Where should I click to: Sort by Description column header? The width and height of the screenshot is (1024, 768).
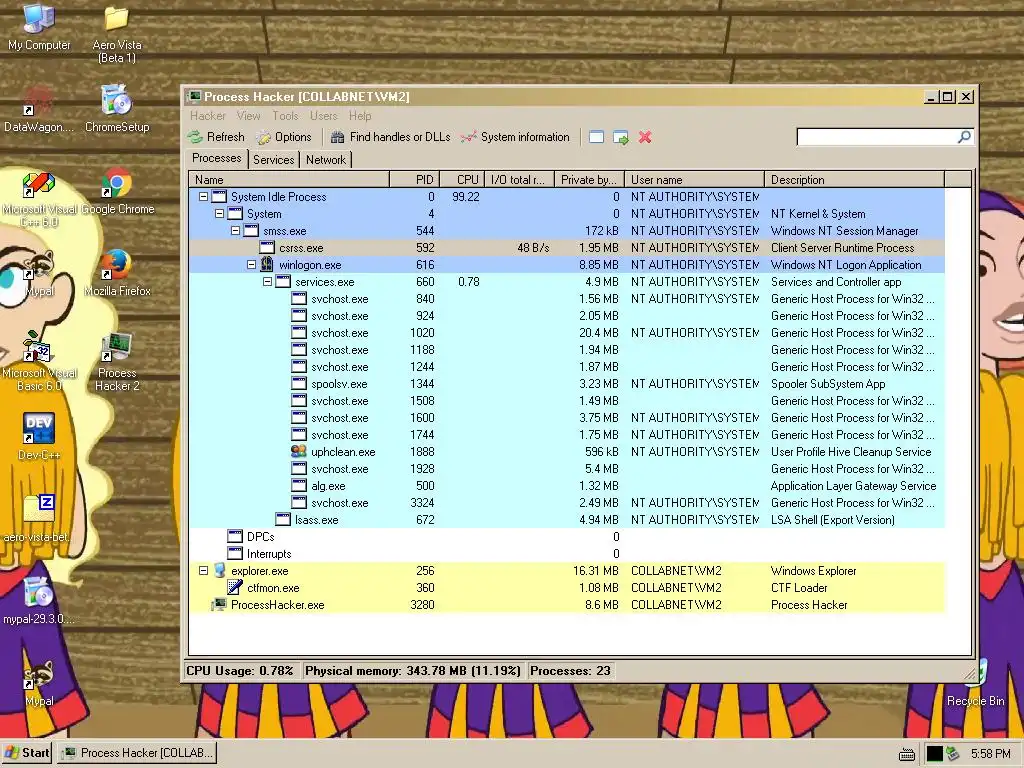(x=855, y=180)
